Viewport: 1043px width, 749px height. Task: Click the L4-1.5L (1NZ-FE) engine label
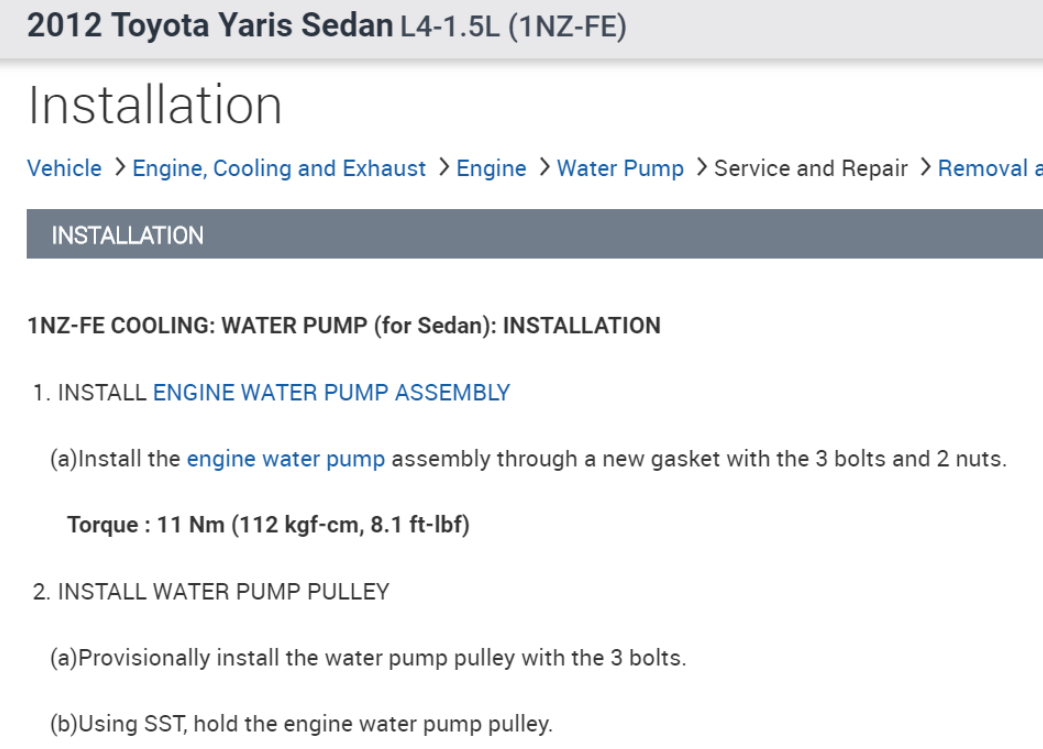(x=513, y=27)
